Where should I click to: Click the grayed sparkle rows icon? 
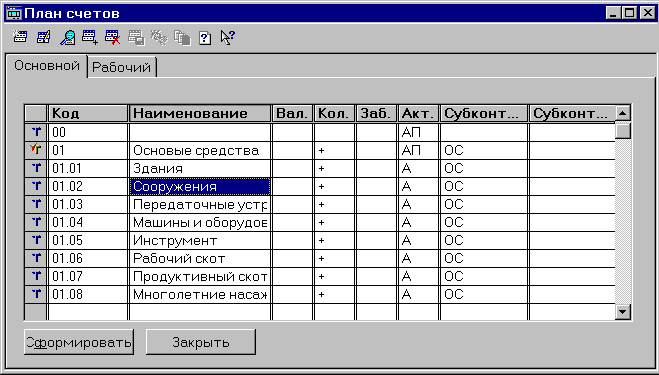pos(159,38)
